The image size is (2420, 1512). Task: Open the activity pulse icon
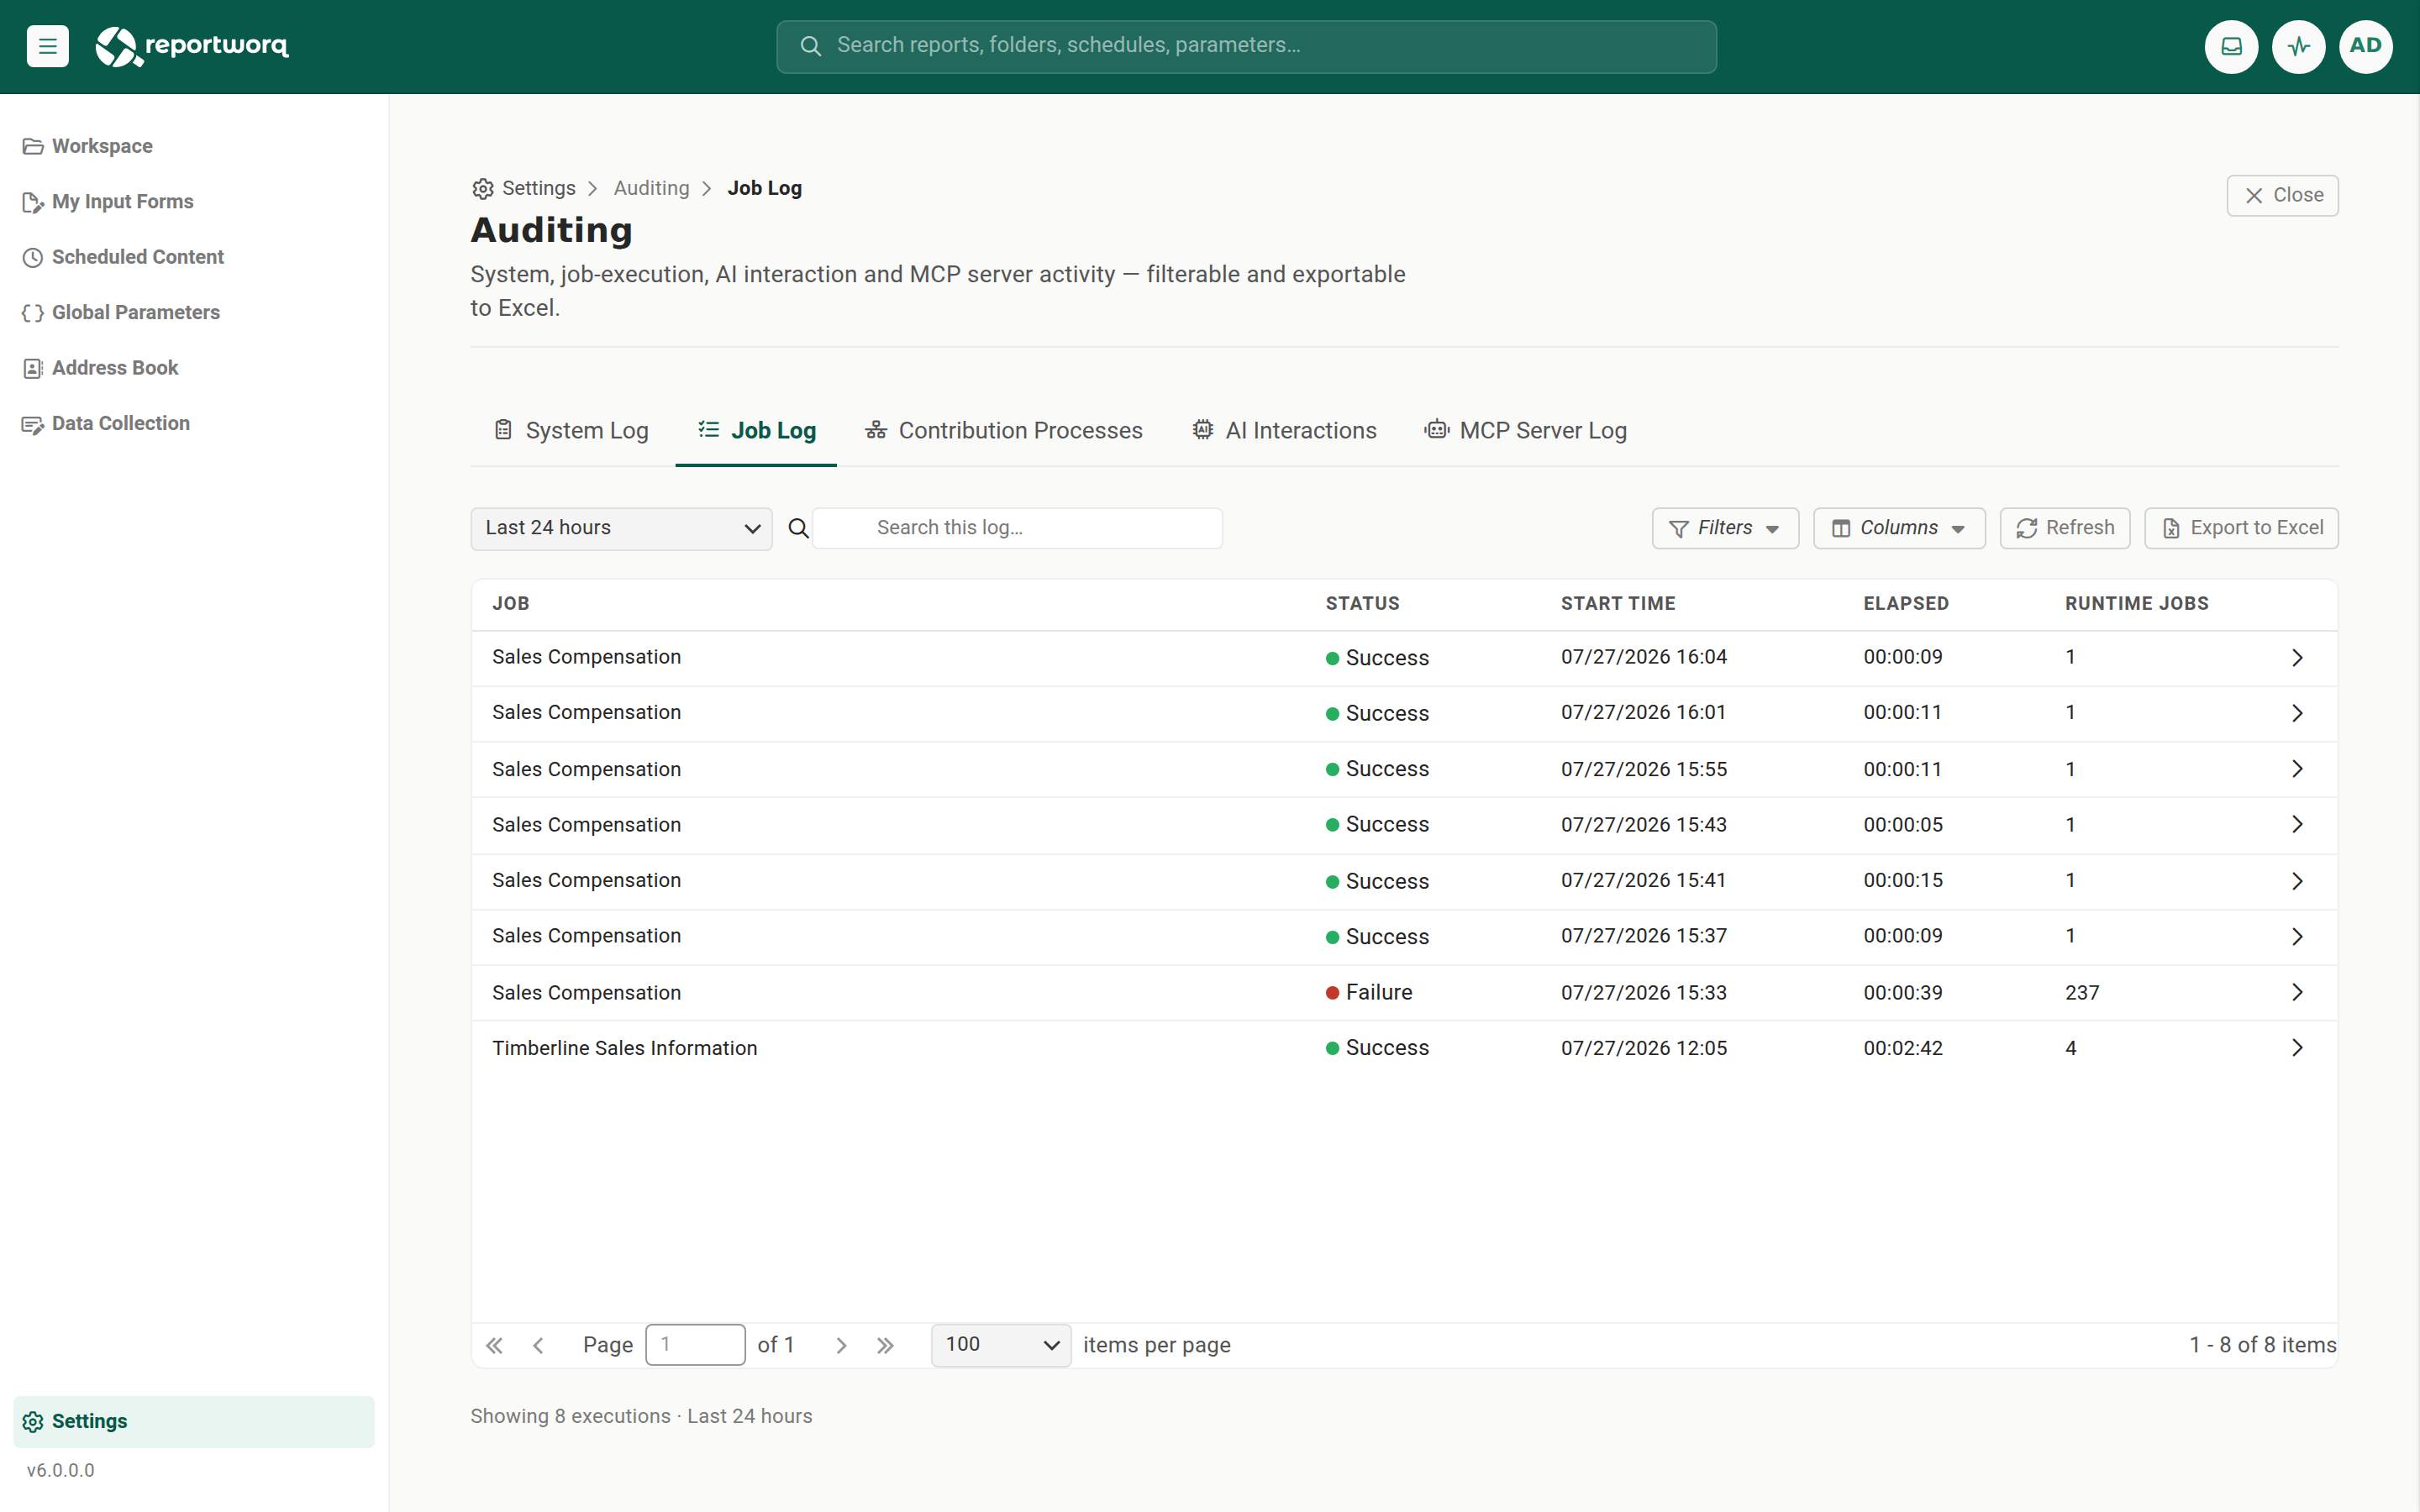pyautogui.click(x=2298, y=46)
